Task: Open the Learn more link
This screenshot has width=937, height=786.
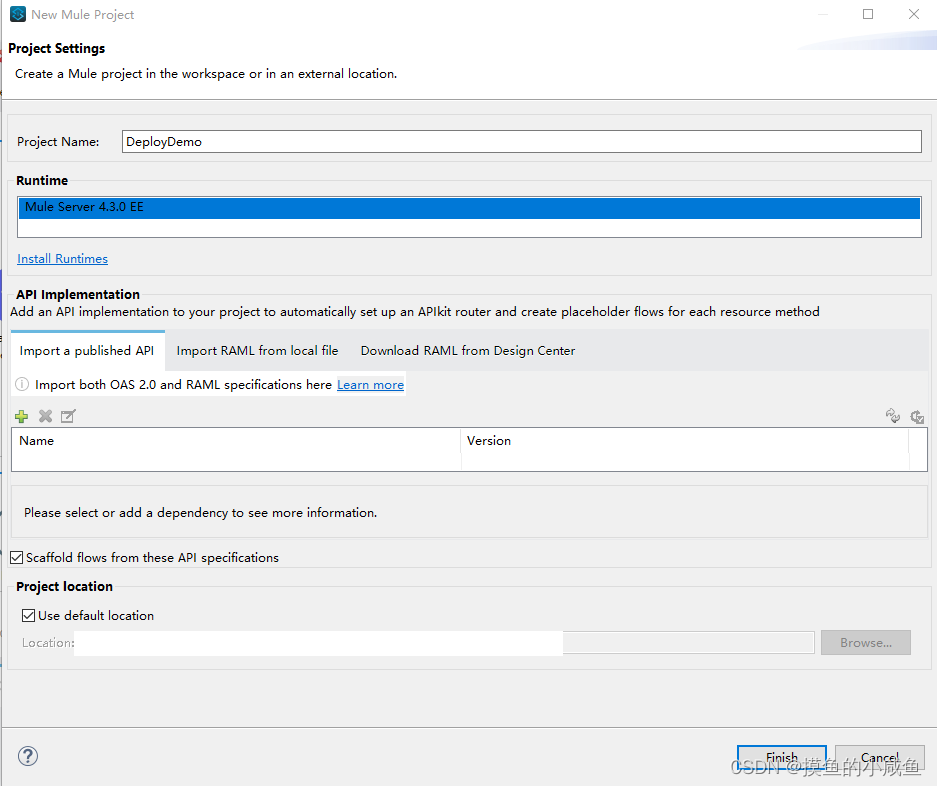Action: coord(370,385)
